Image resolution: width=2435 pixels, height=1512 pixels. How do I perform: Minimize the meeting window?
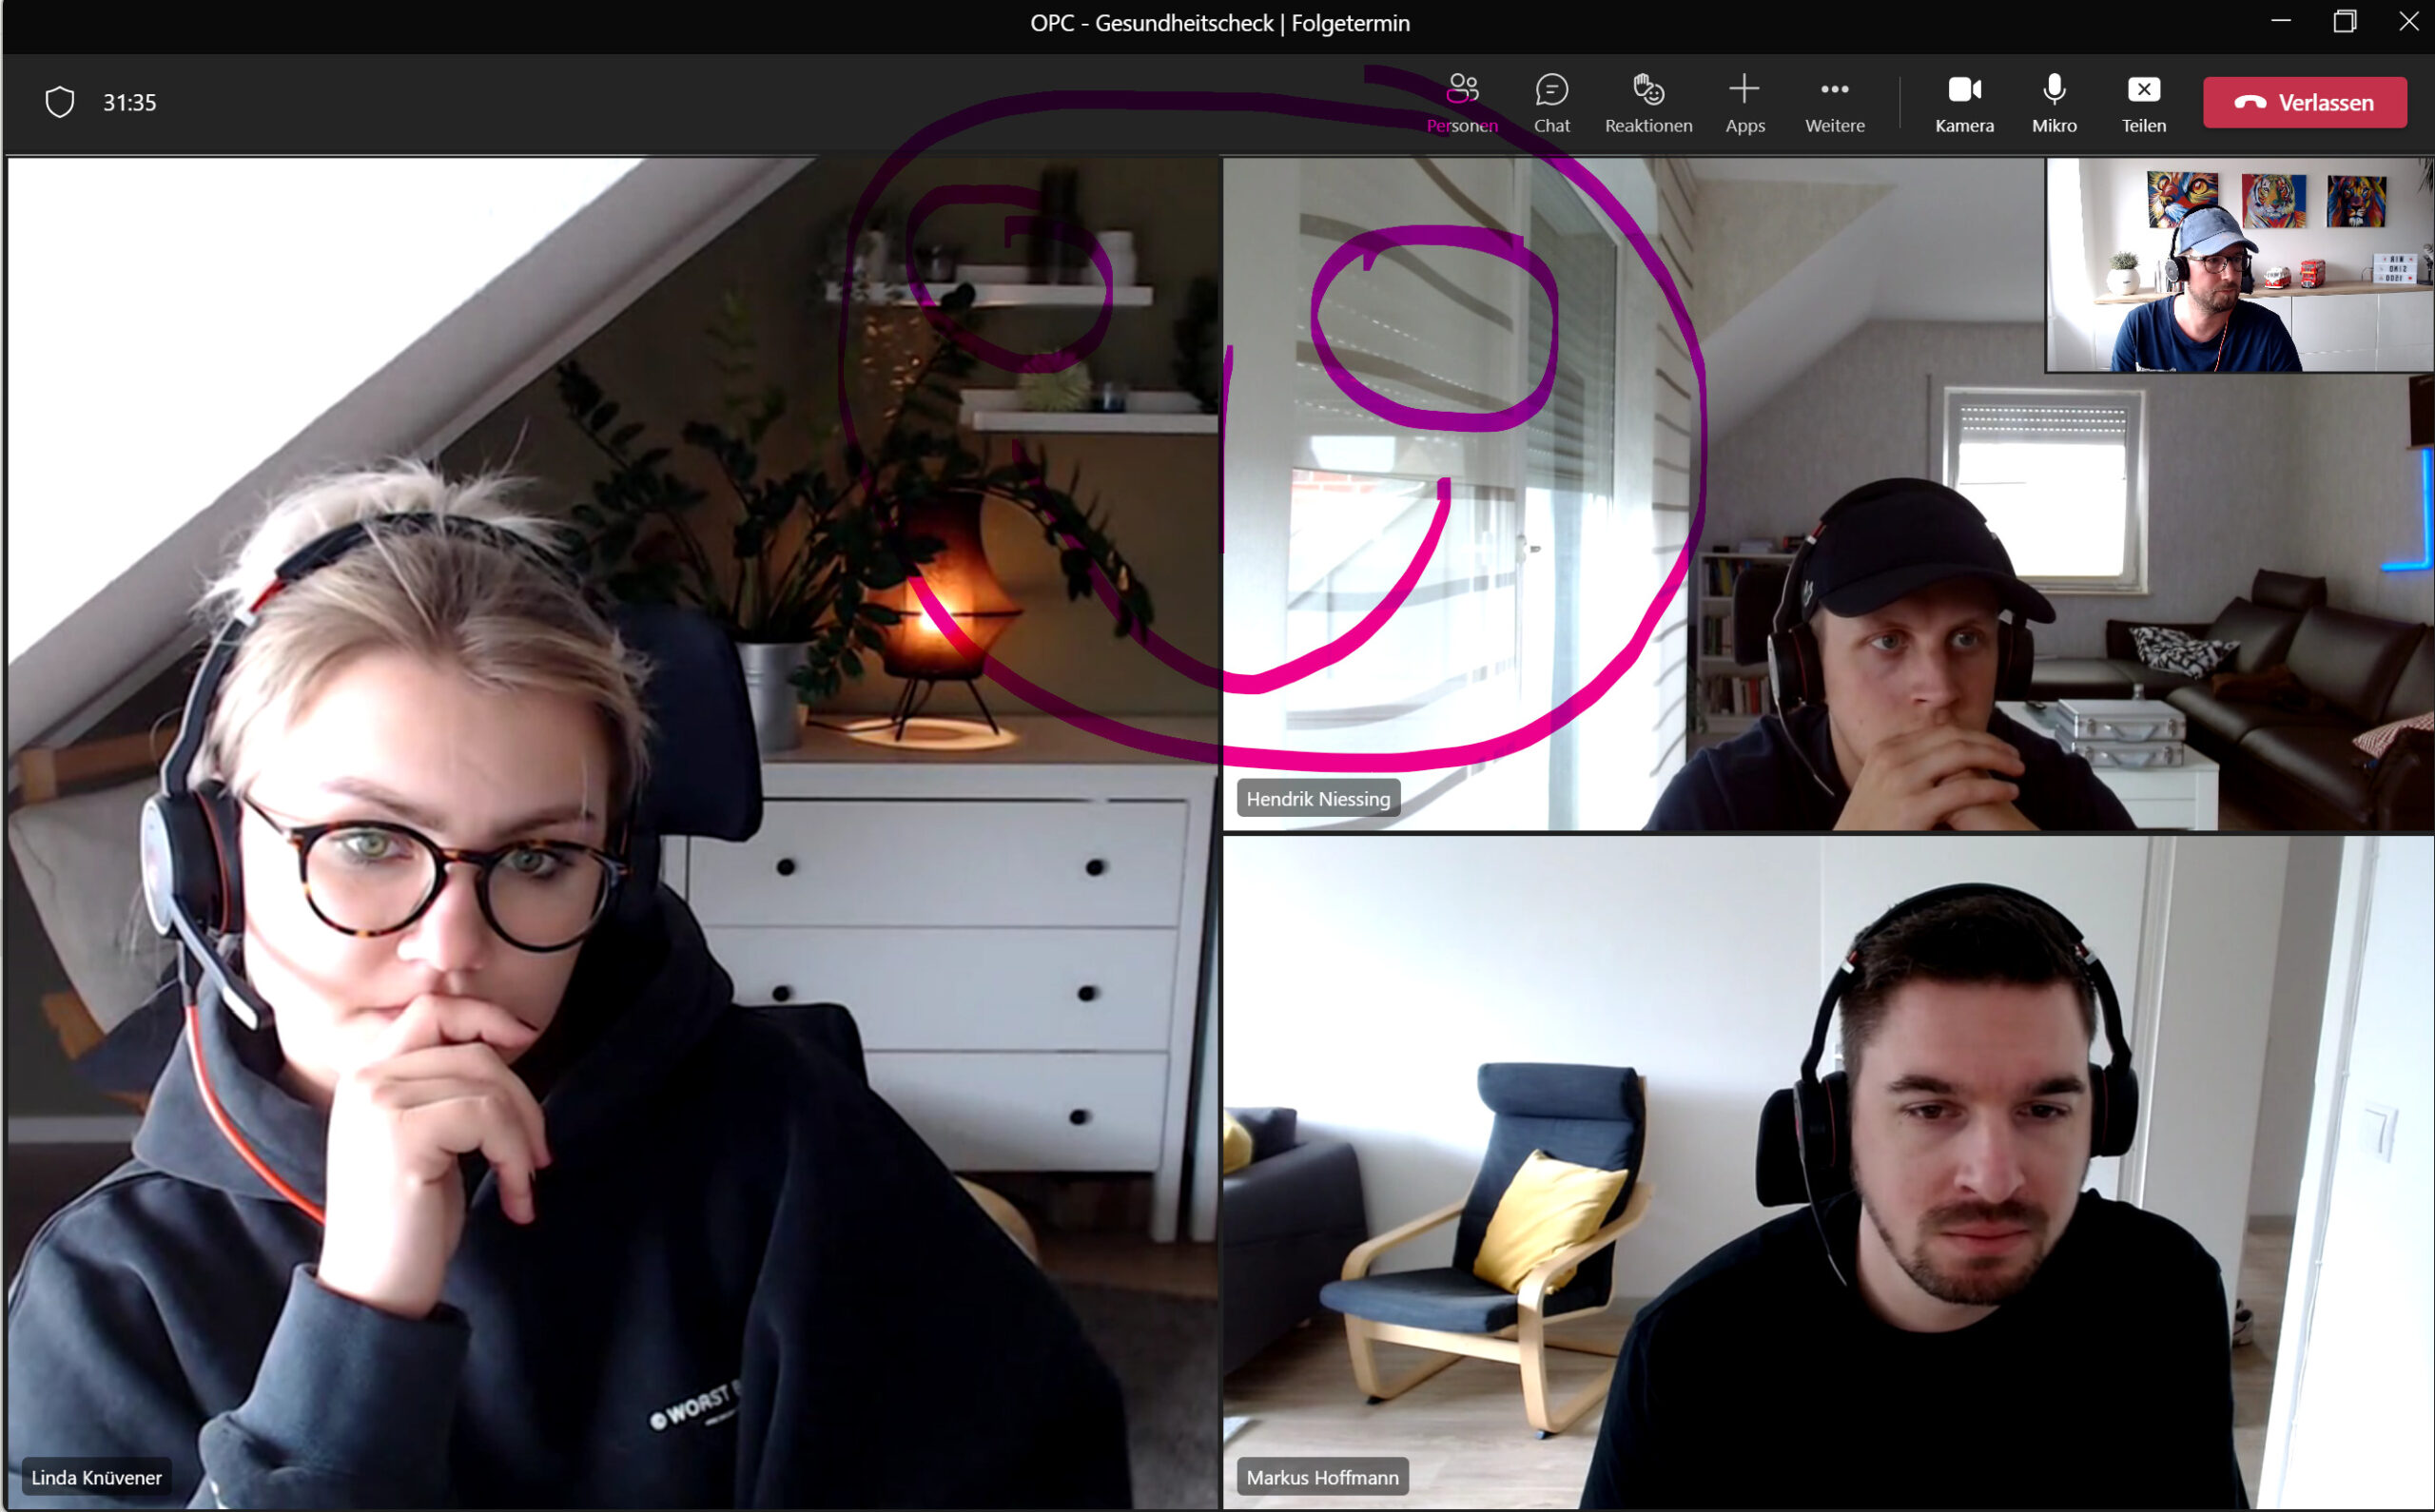pos(2280,22)
